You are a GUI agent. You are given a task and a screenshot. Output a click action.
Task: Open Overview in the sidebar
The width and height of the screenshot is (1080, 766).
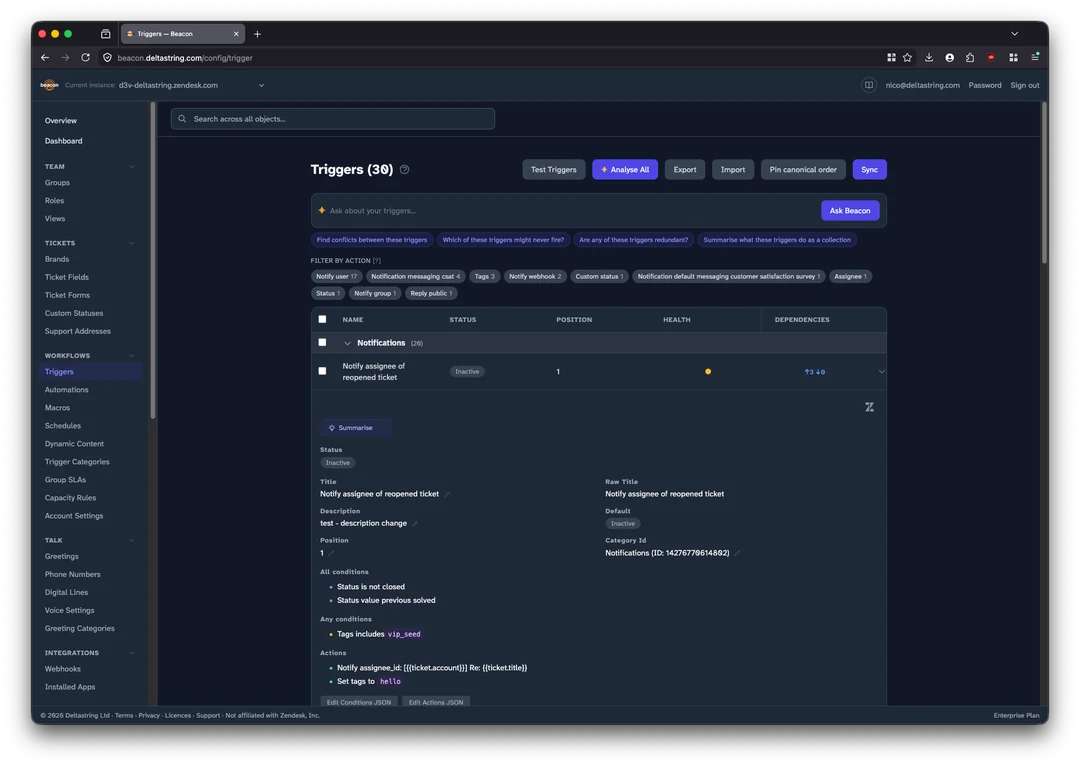coord(61,121)
